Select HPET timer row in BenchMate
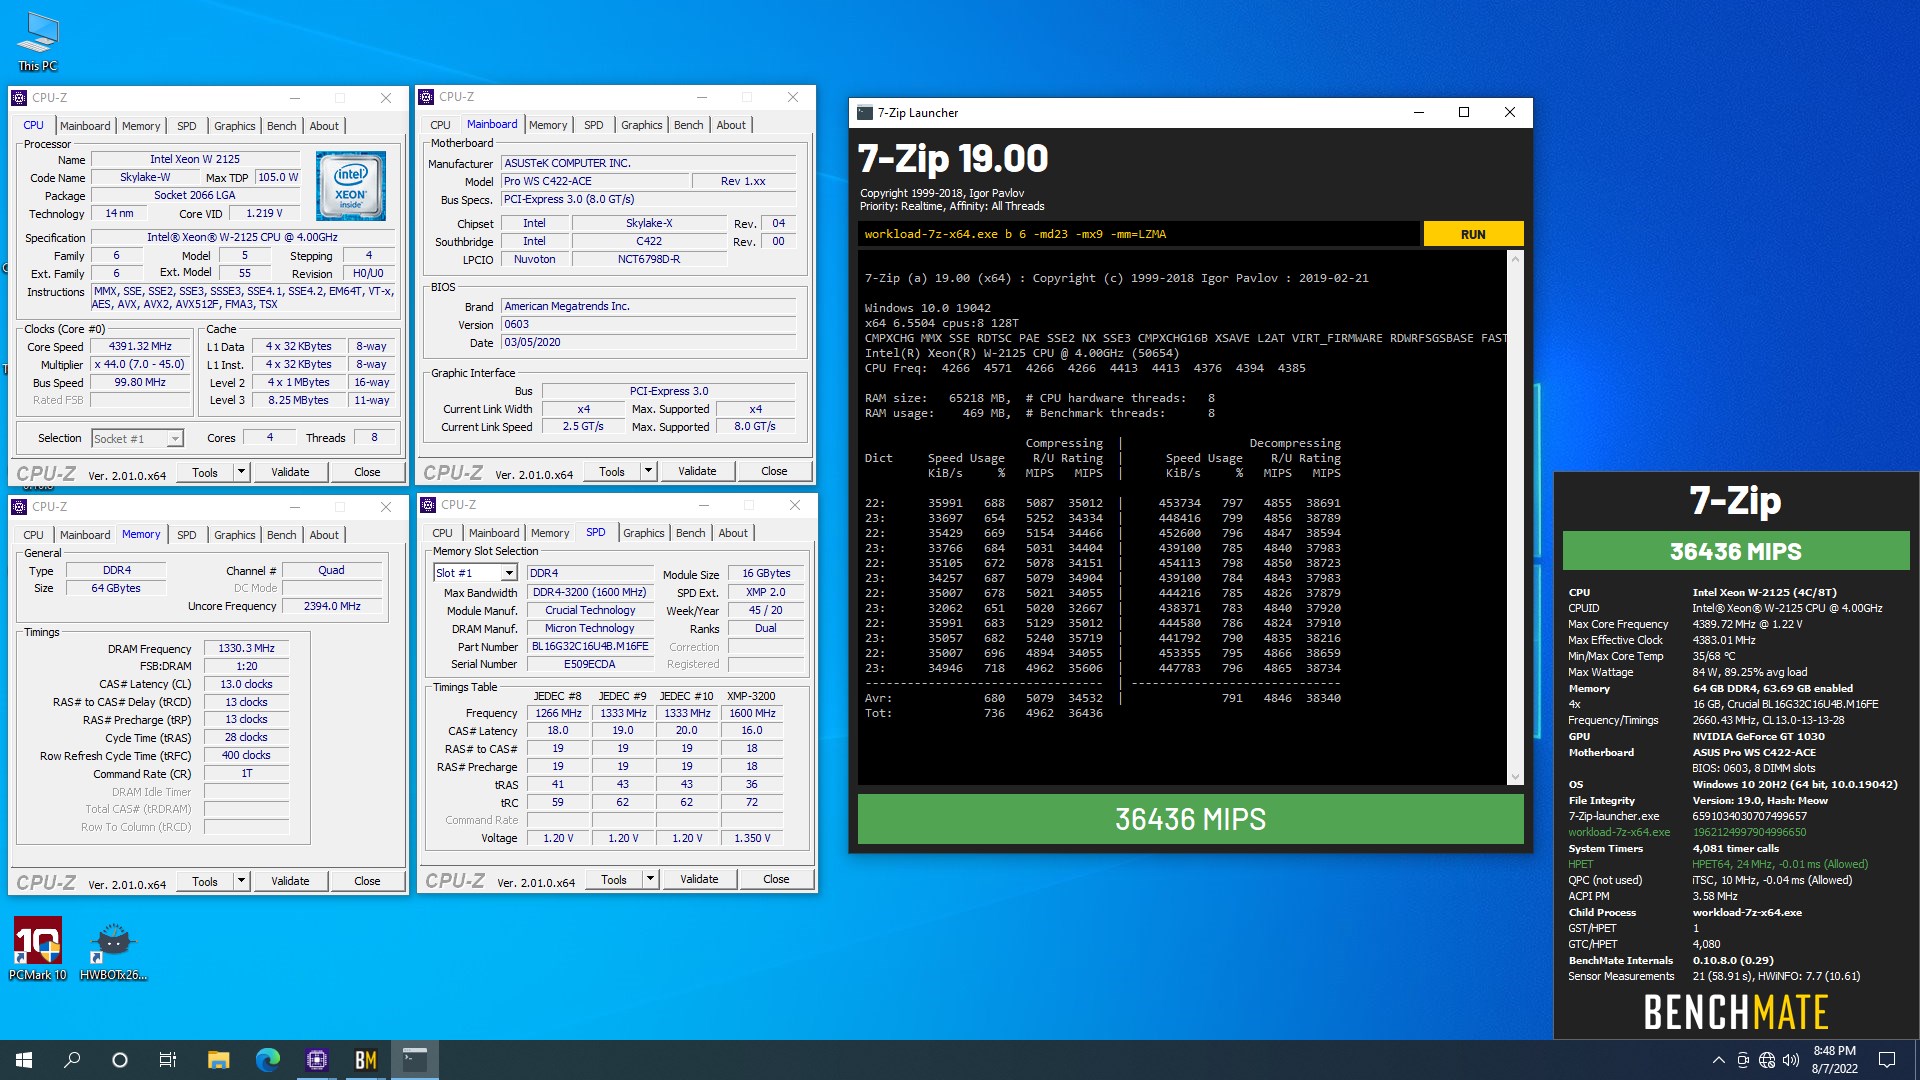 [x=1717, y=864]
